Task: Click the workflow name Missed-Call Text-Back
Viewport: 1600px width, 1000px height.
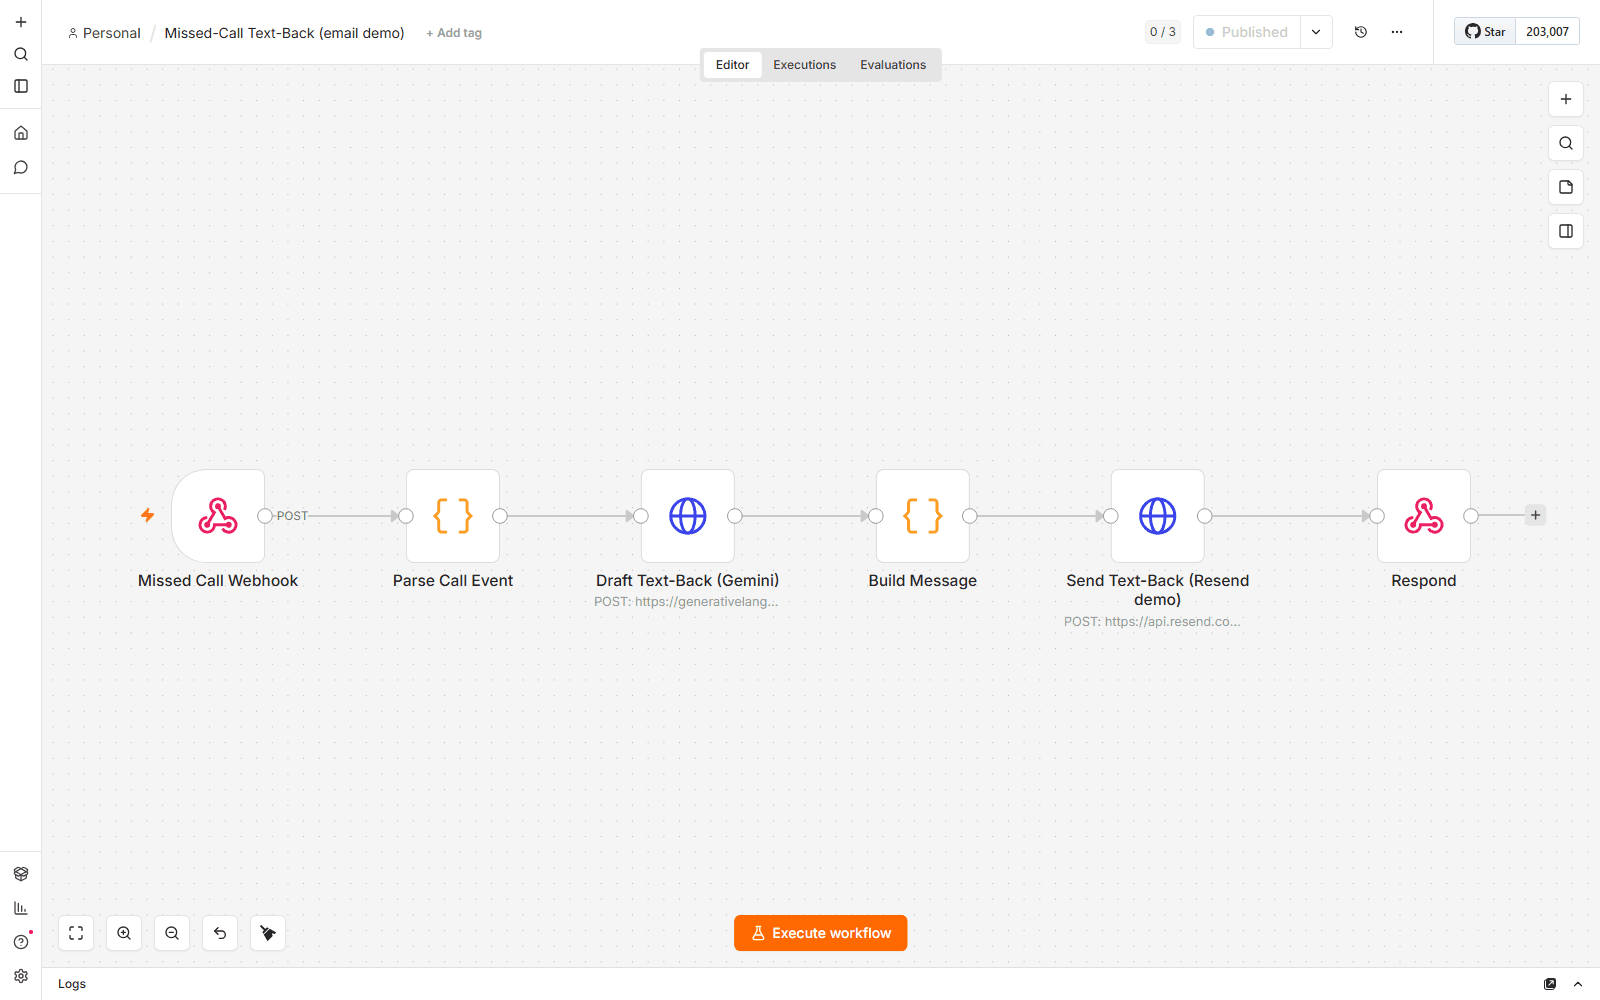Action: [284, 33]
